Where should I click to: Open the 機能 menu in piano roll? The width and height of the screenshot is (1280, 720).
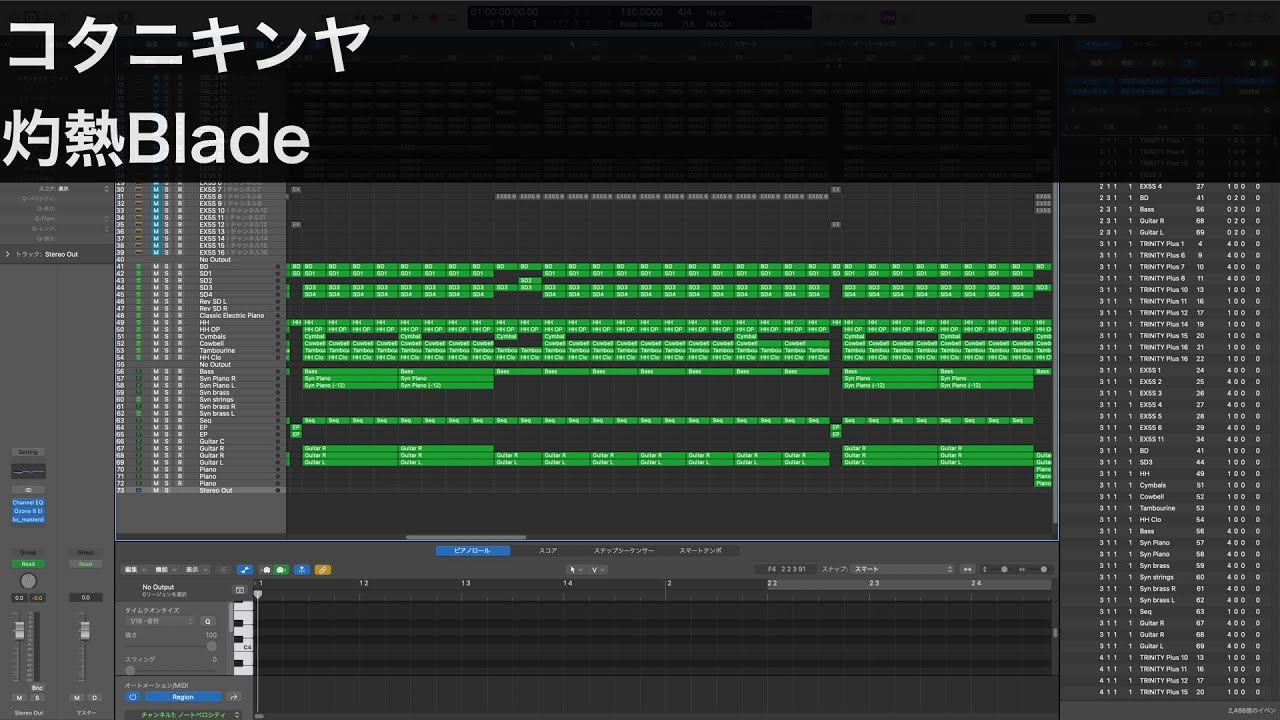[165, 569]
